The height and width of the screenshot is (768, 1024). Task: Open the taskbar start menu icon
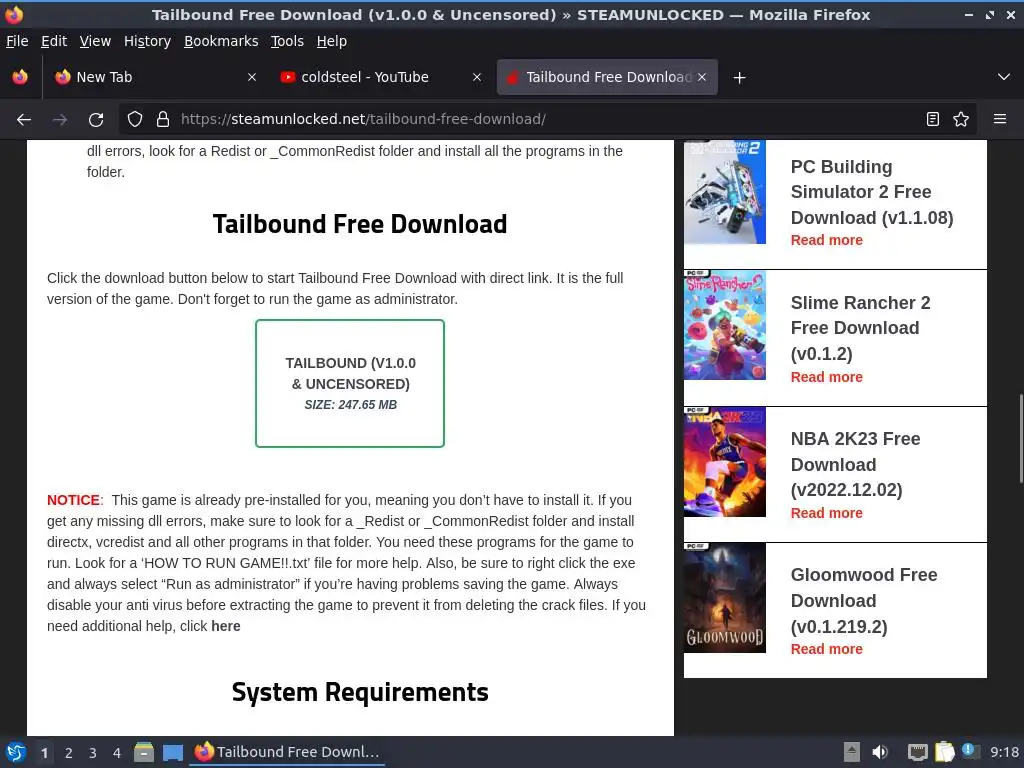click(15, 752)
